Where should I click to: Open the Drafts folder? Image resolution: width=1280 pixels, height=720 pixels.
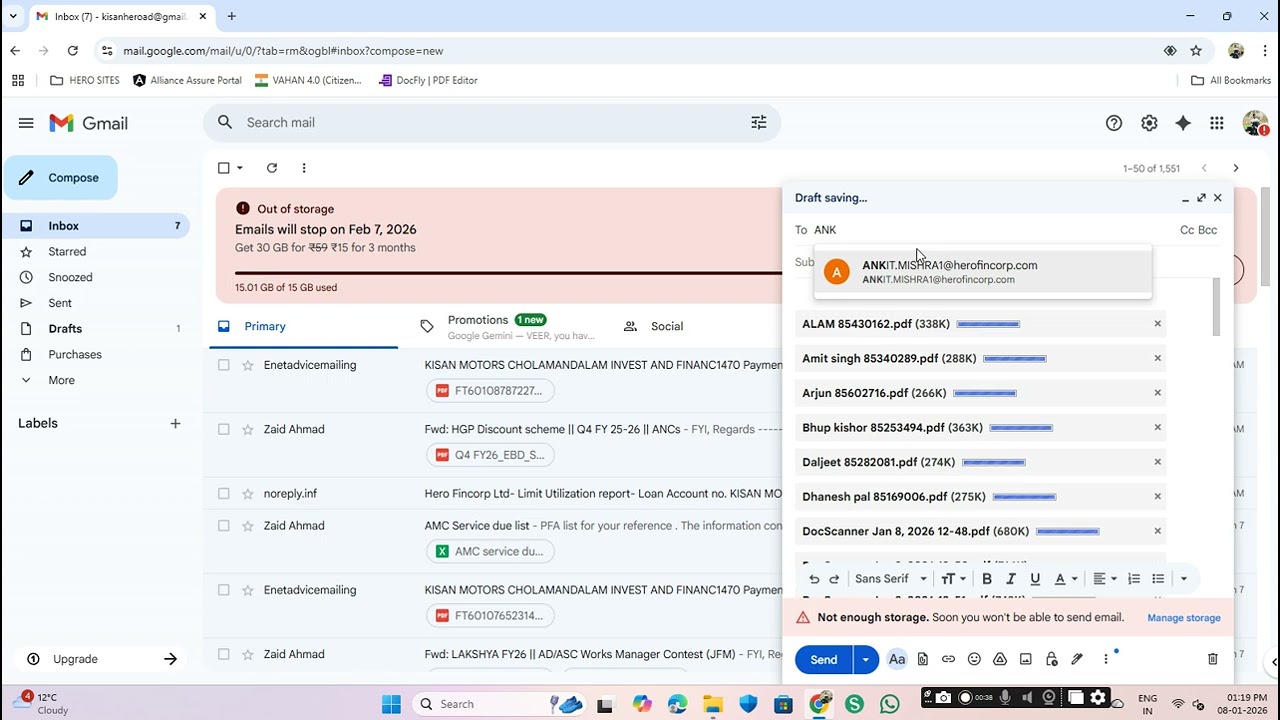pos(65,328)
